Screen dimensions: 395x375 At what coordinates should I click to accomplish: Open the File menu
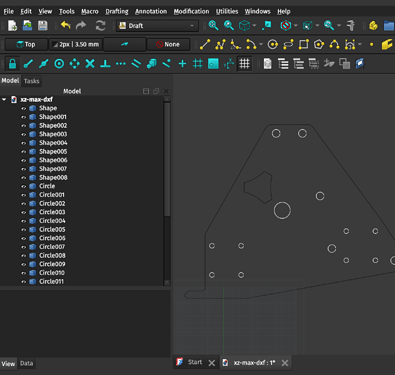pyautogui.click(x=9, y=11)
